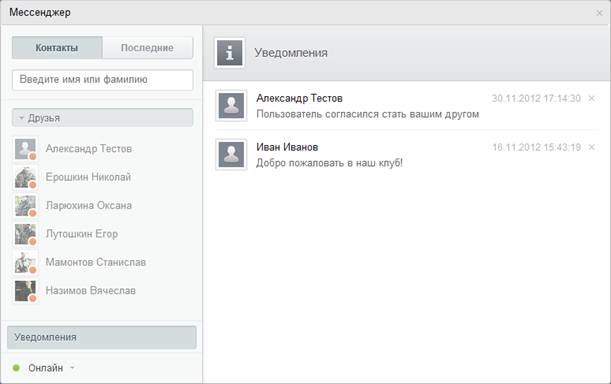Image resolution: width=611 pixels, height=384 pixels.
Task: Dismiss the Александр Тестов notification
Action: (592, 98)
